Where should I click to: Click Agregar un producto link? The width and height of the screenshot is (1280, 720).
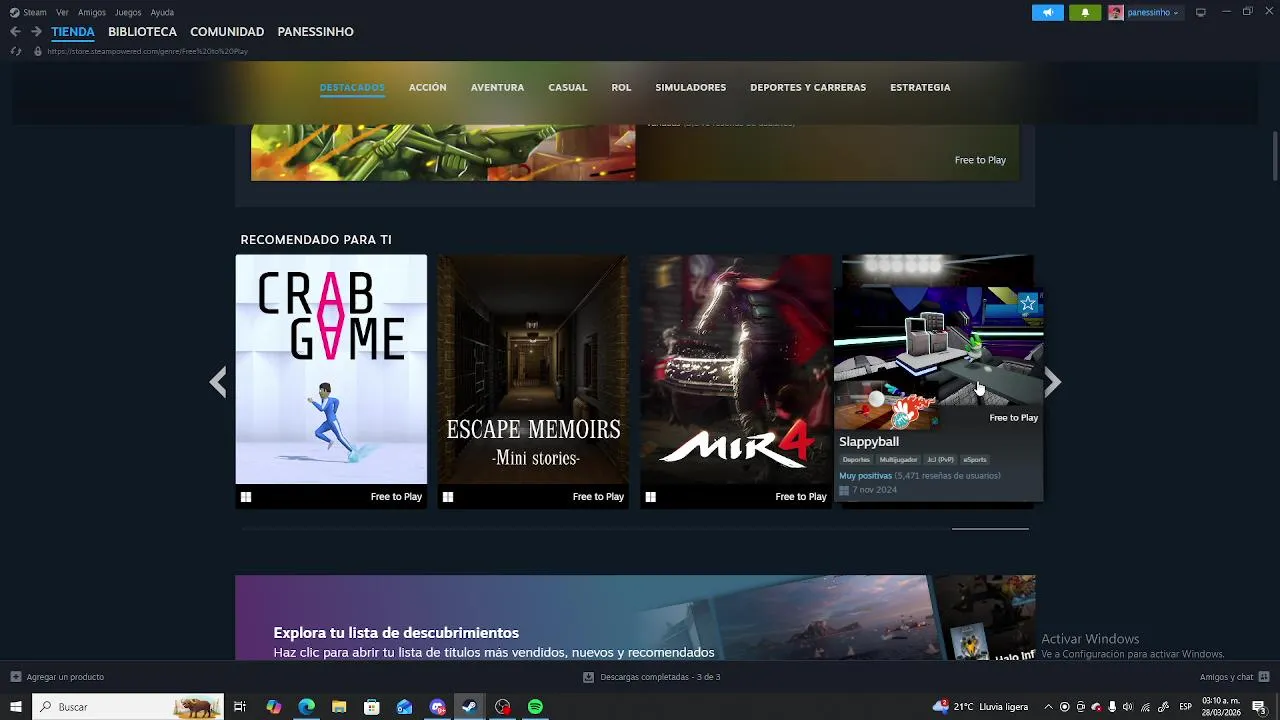[65, 677]
